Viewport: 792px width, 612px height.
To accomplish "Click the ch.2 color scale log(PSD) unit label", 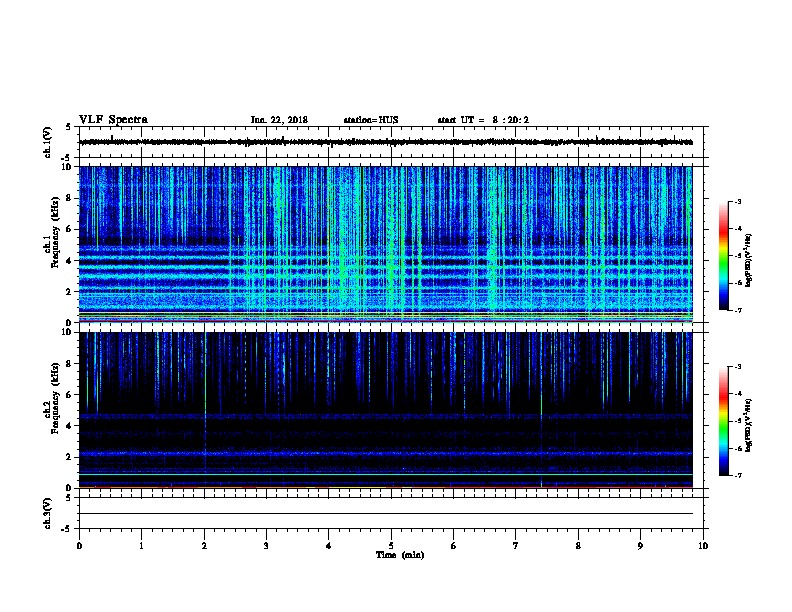I will click(749, 425).
